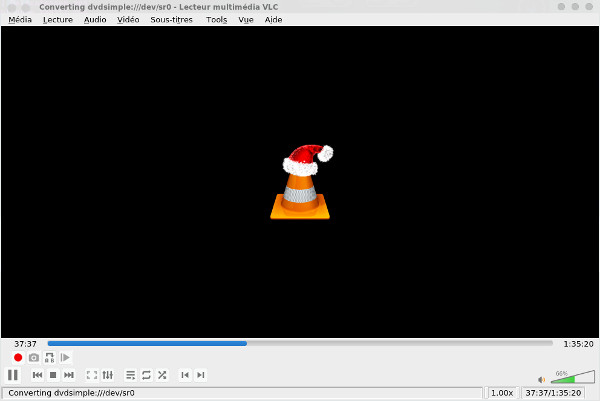Go to previous DVD chapter
The width and height of the screenshot is (600, 401).
tap(184, 375)
